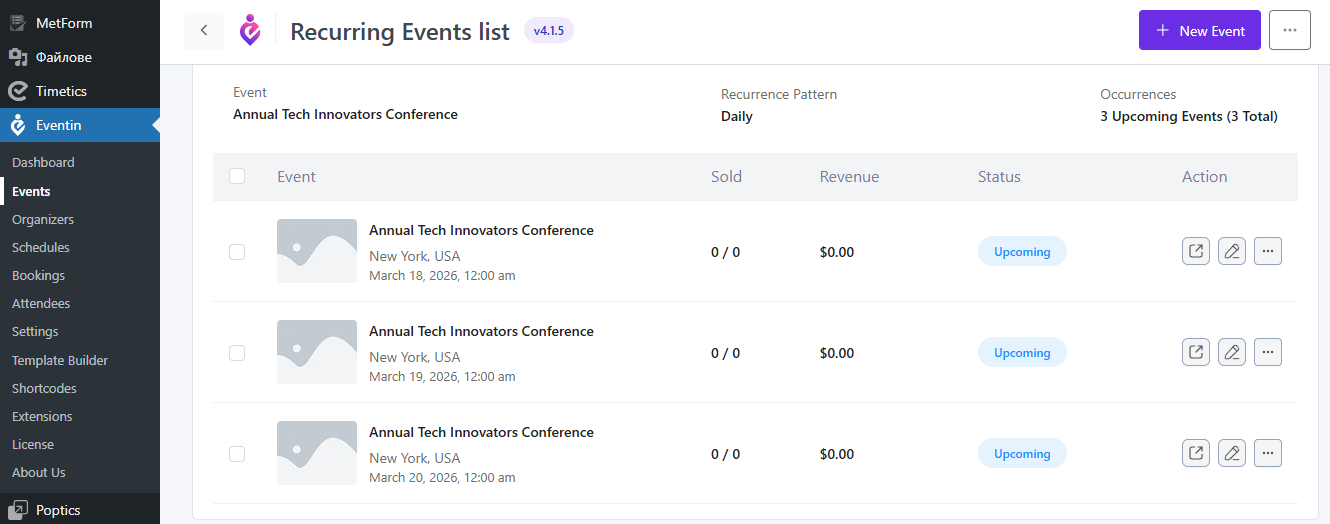Viewport: 1330px width, 524px height.
Task: Click the March 18 event thumbnail image
Action: pyautogui.click(x=317, y=251)
